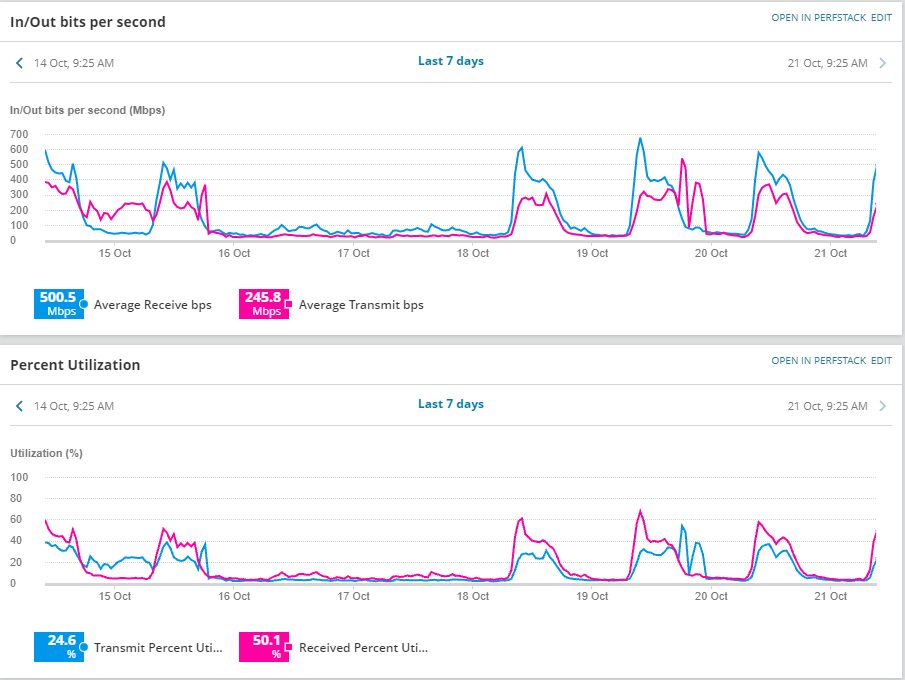Click the 500.5 Mbps blue legend swatch
Viewport: 905px width, 680px height.
click(59, 304)
